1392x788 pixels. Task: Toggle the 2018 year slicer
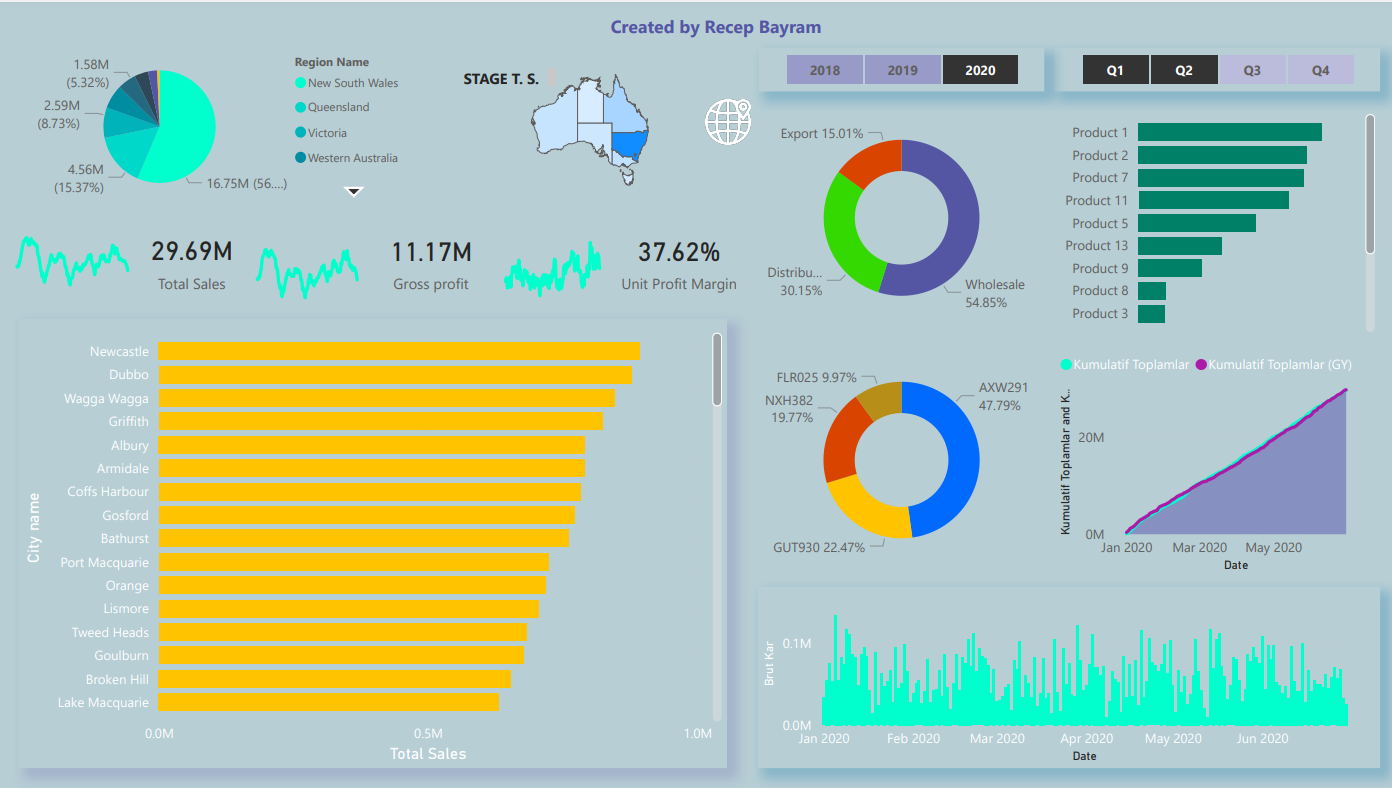[x=824, y=71]
